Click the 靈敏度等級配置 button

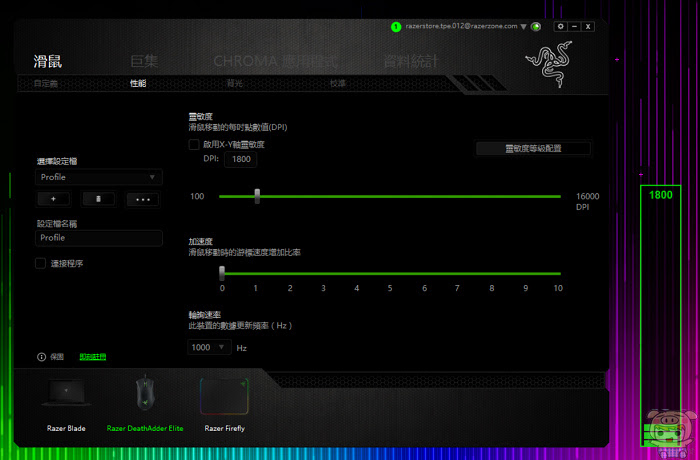click(x=533, y=149)
